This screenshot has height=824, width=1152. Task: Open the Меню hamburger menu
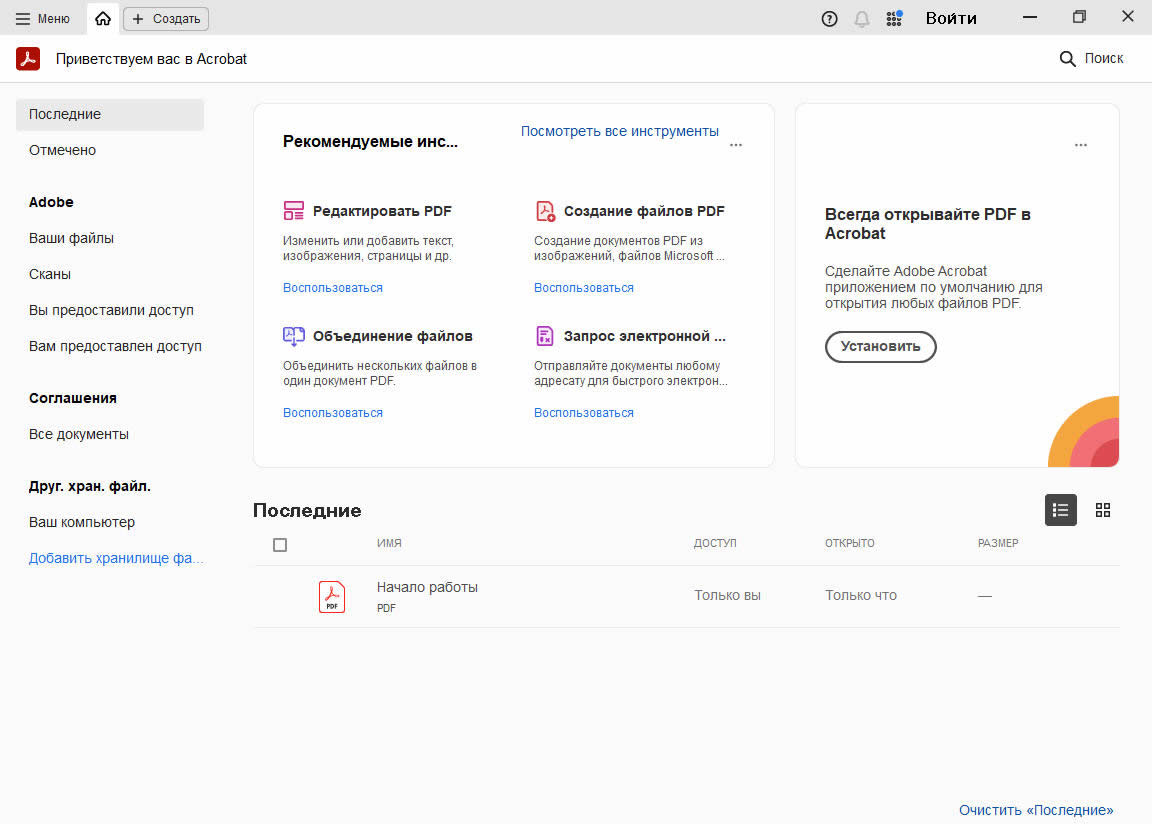pos(43,18)
